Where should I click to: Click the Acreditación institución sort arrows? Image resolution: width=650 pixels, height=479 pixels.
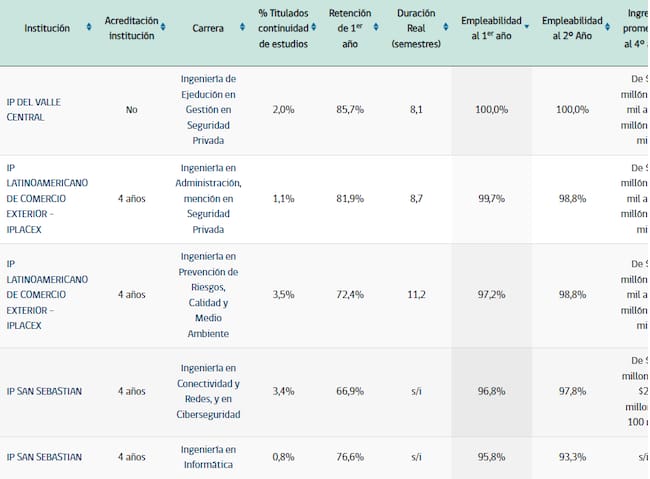(165, 28)
